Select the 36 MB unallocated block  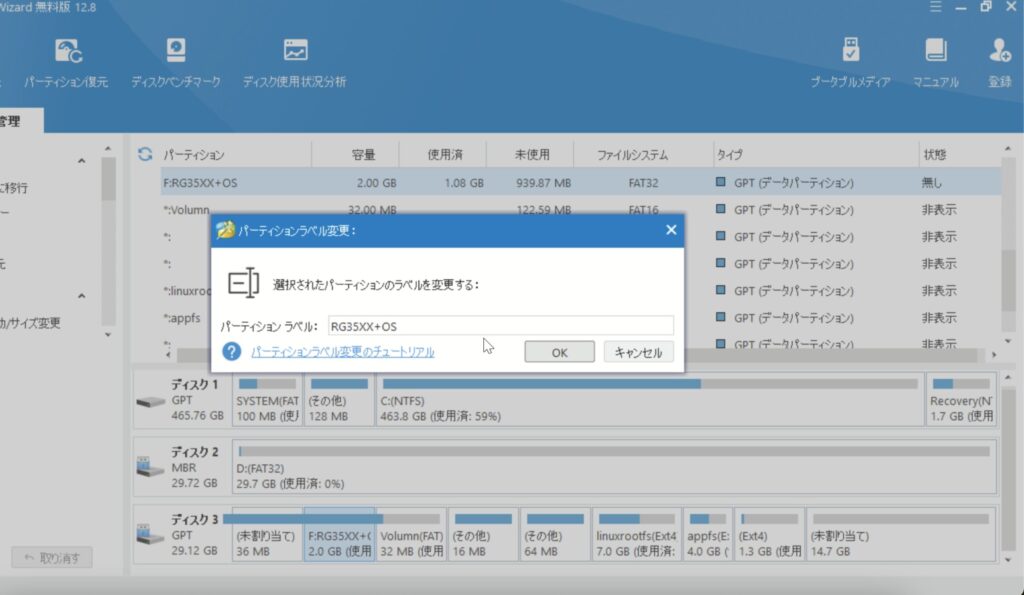[268, 535]
